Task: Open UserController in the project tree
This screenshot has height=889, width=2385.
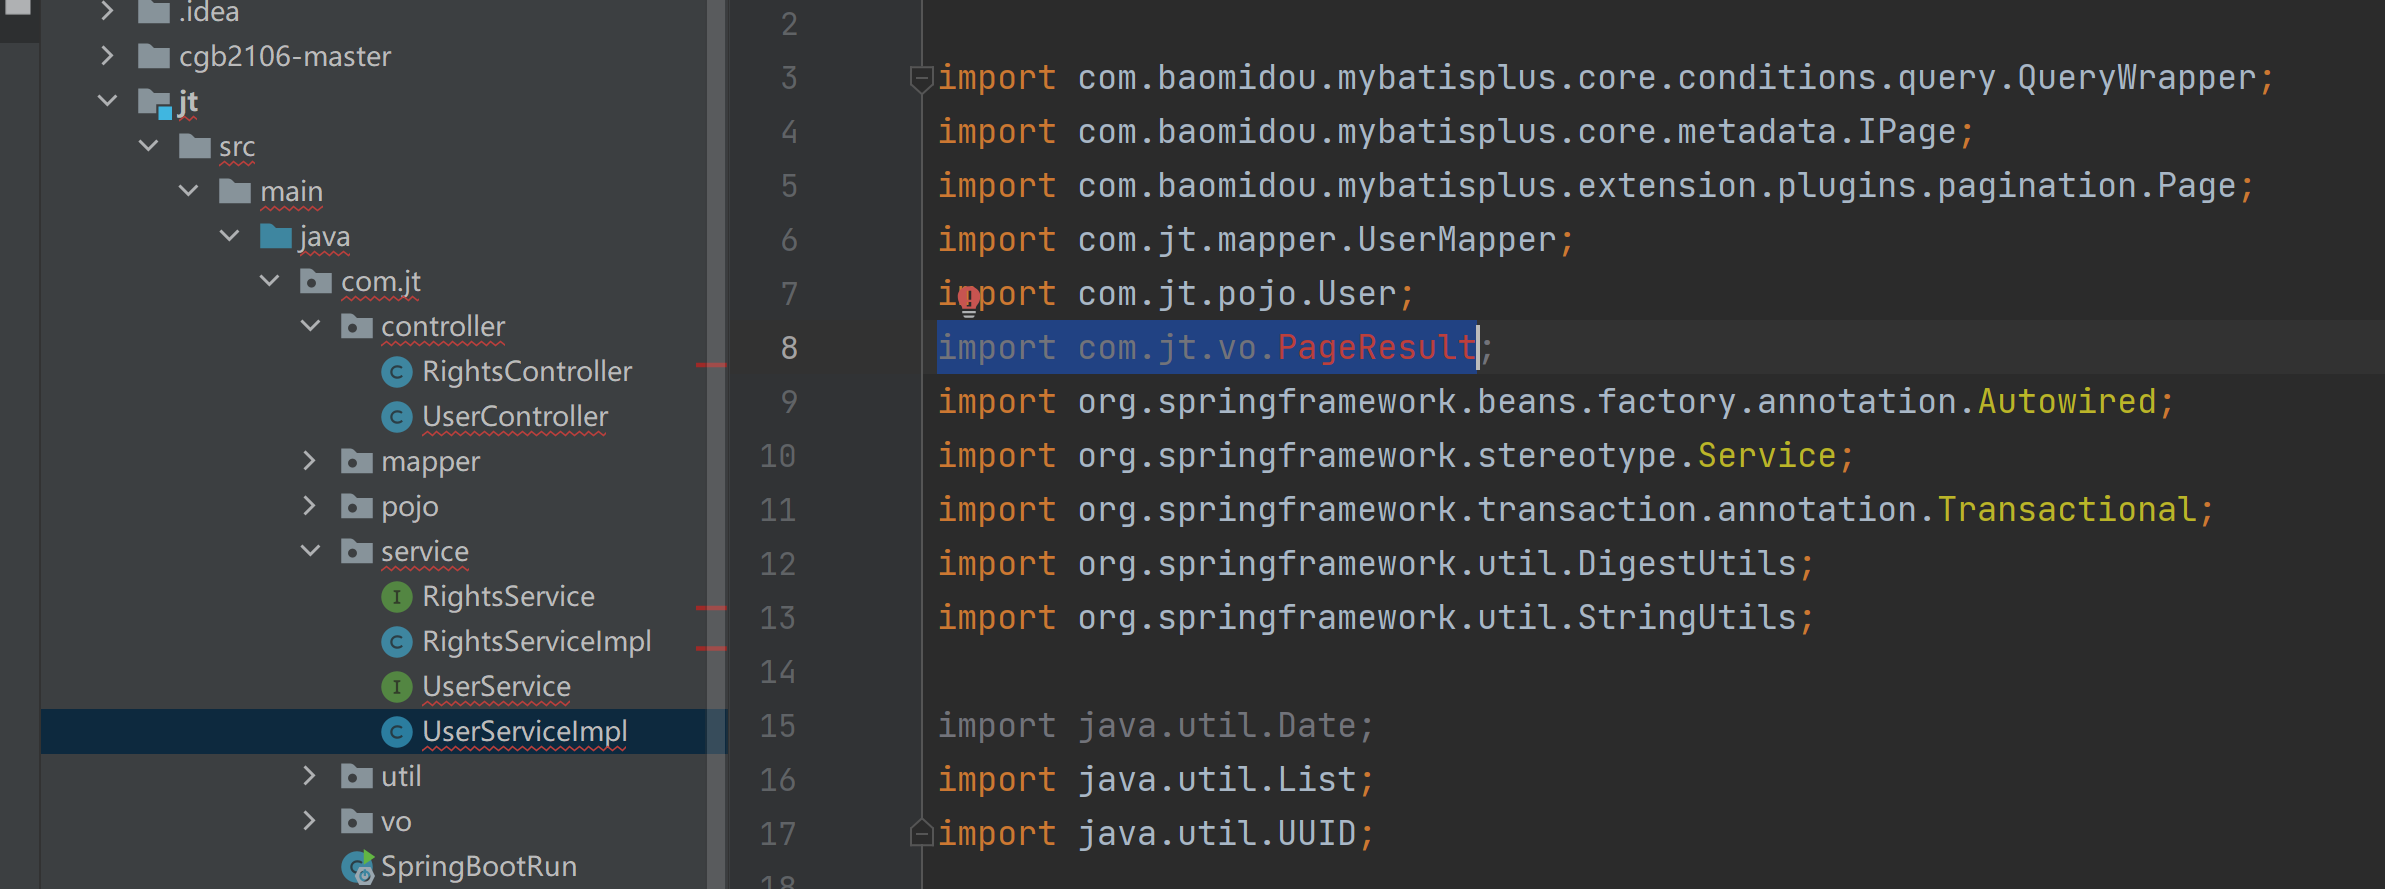Action: point(515,417)
